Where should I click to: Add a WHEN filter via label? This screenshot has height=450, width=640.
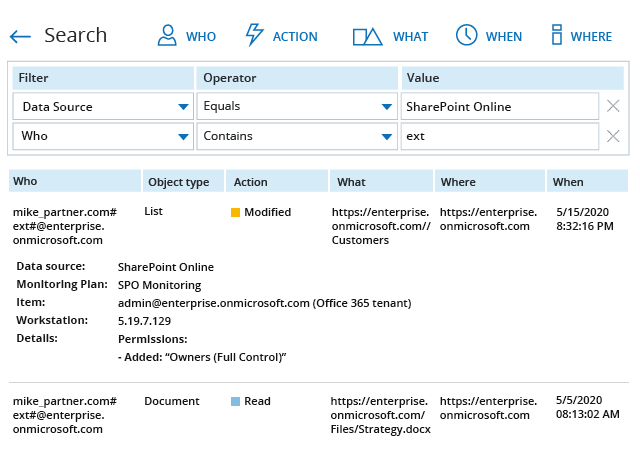click(x=504, y=37)
